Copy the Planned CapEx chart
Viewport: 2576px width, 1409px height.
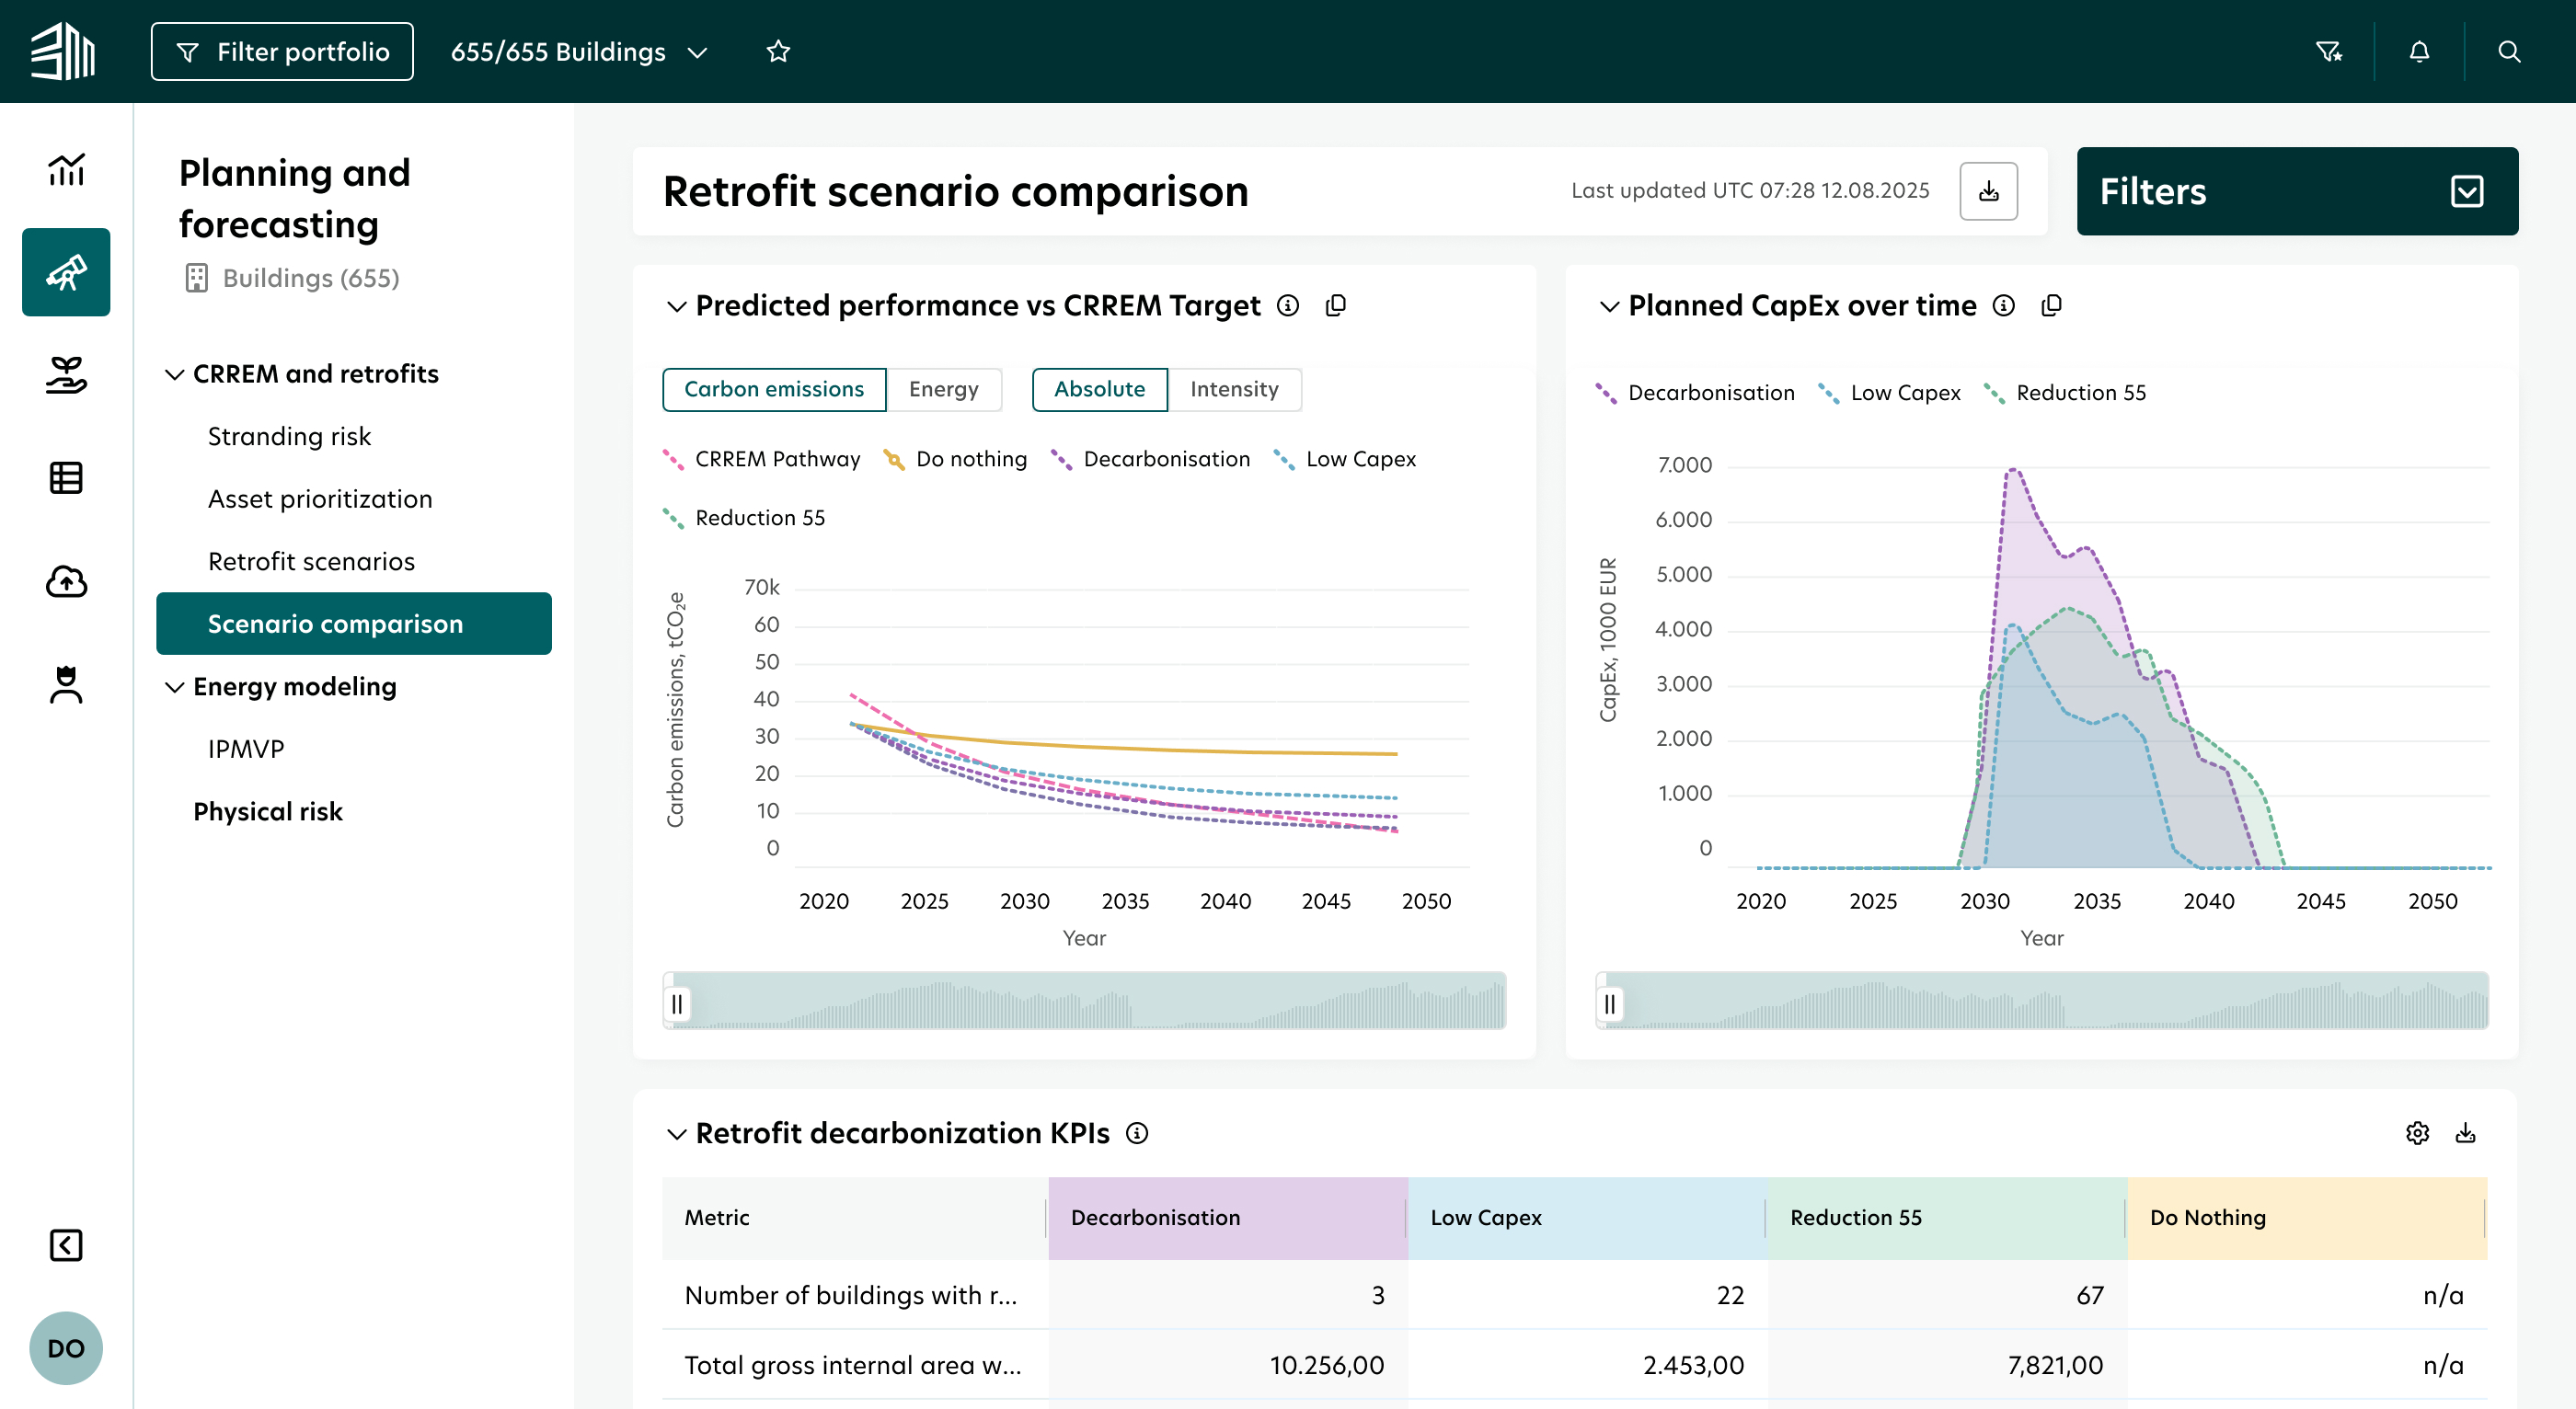(2051, 305)
